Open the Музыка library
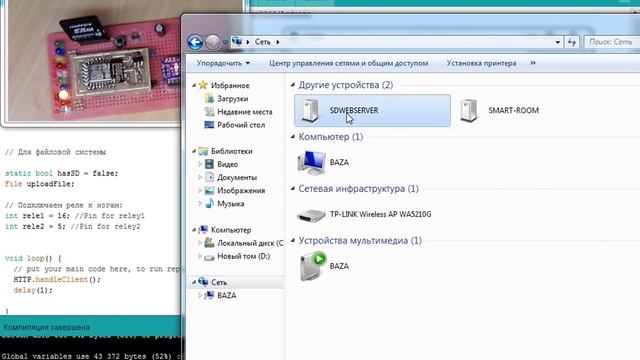 [231, 203]
